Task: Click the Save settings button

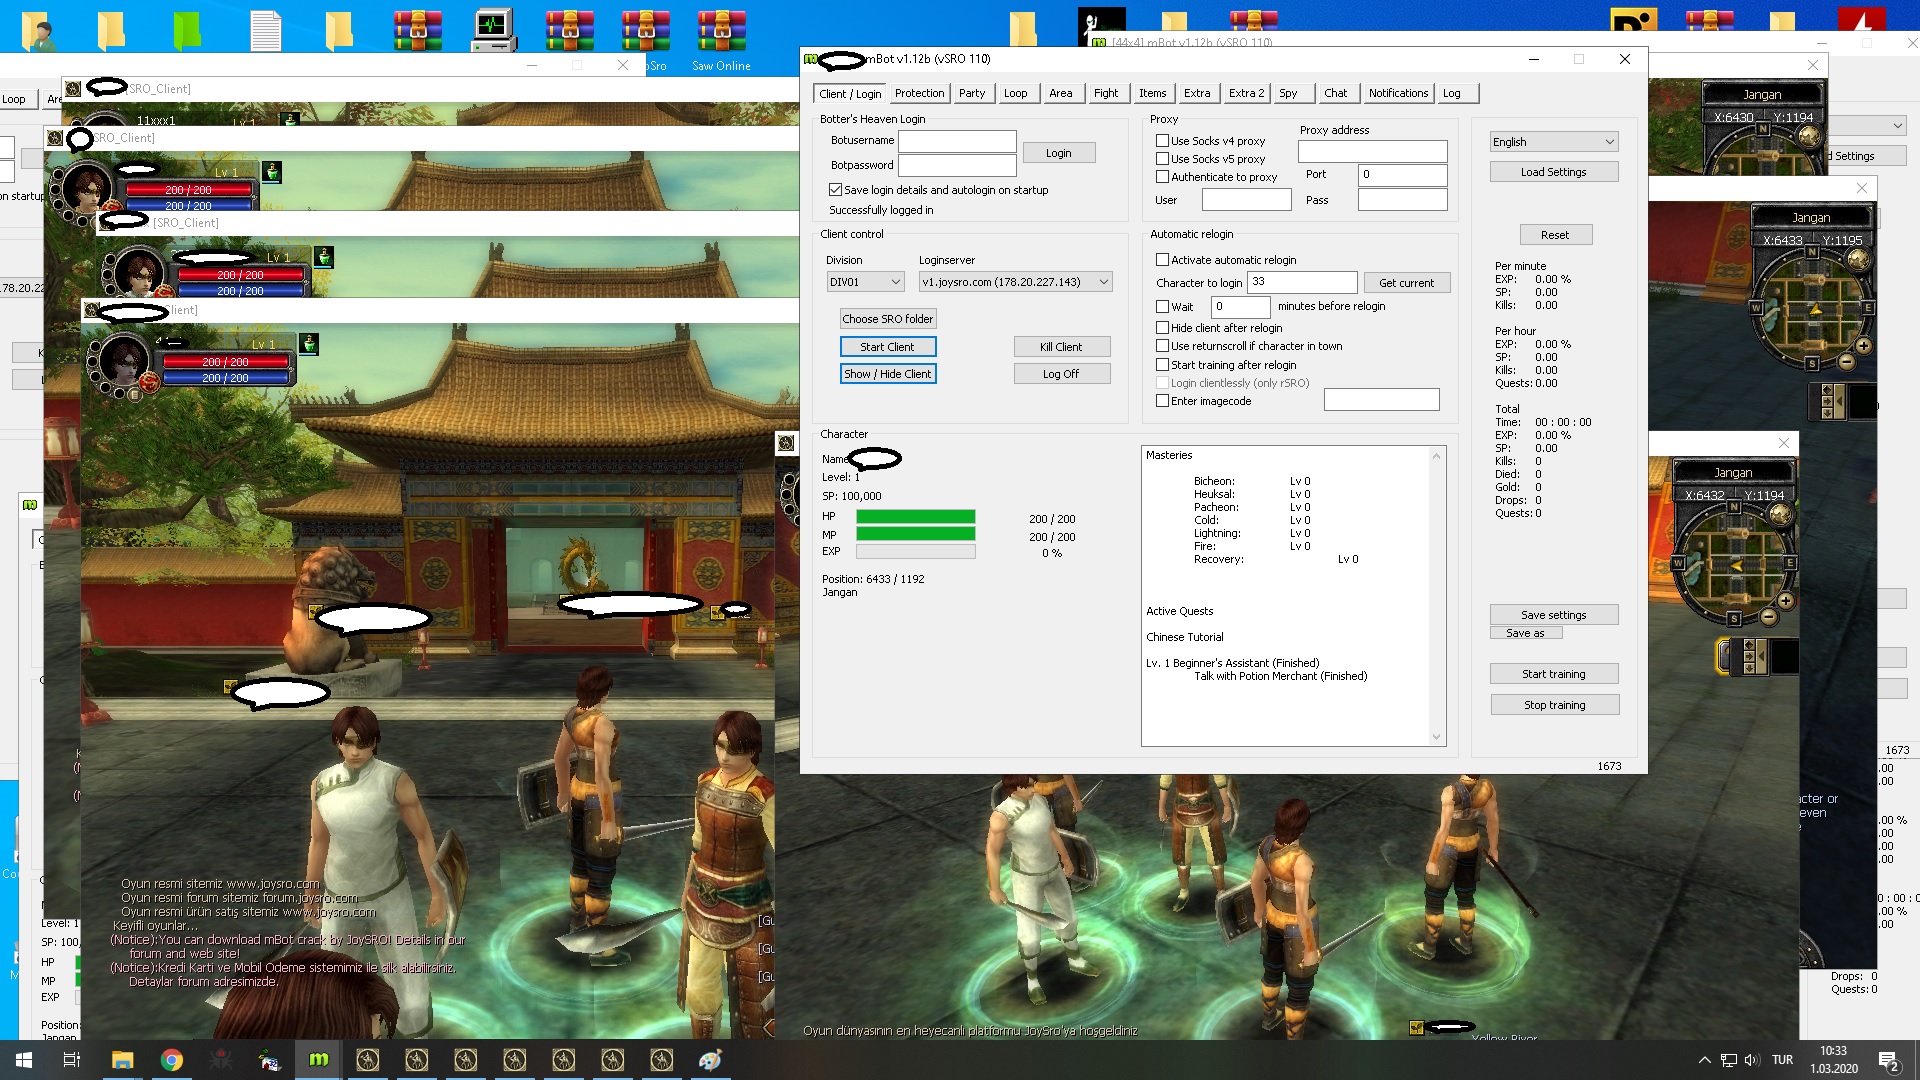Action: (x=1554, y=615)
